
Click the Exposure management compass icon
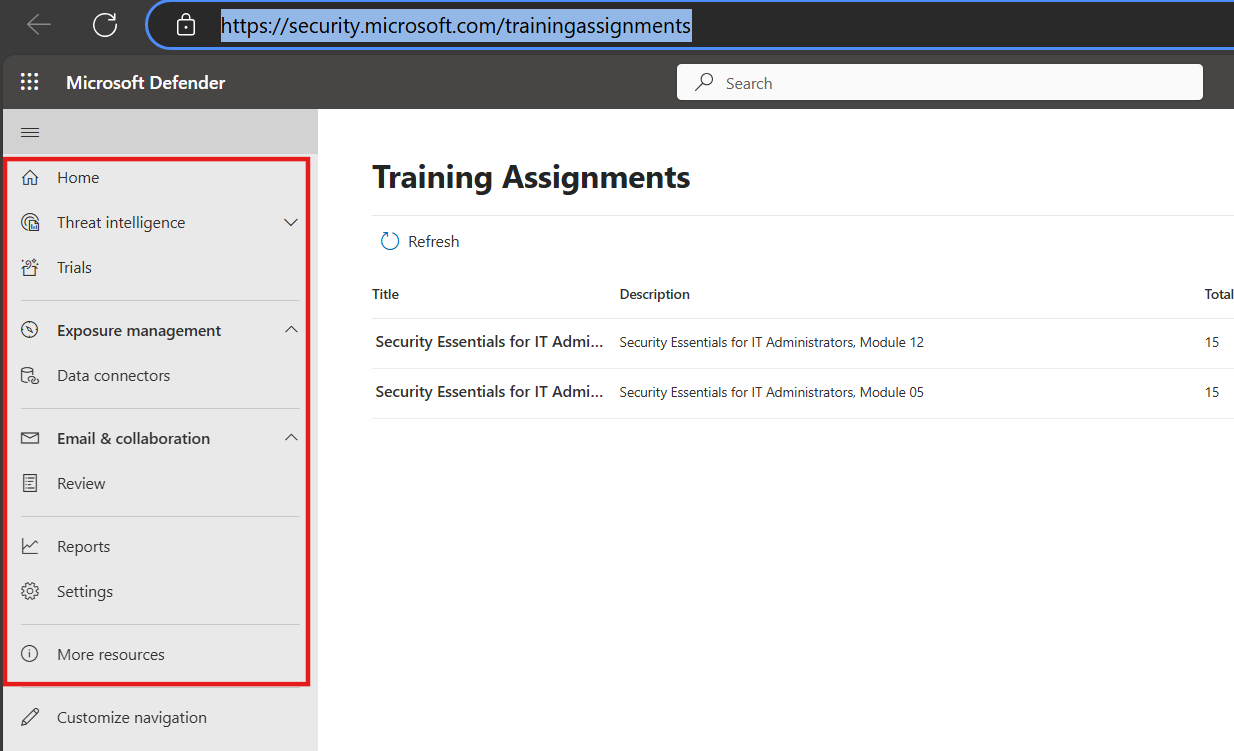coord(30,331)
